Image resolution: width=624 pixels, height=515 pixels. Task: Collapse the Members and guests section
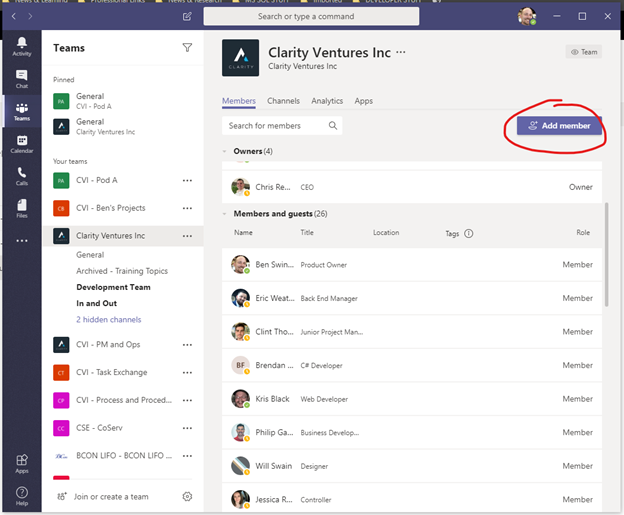point(224,214)
